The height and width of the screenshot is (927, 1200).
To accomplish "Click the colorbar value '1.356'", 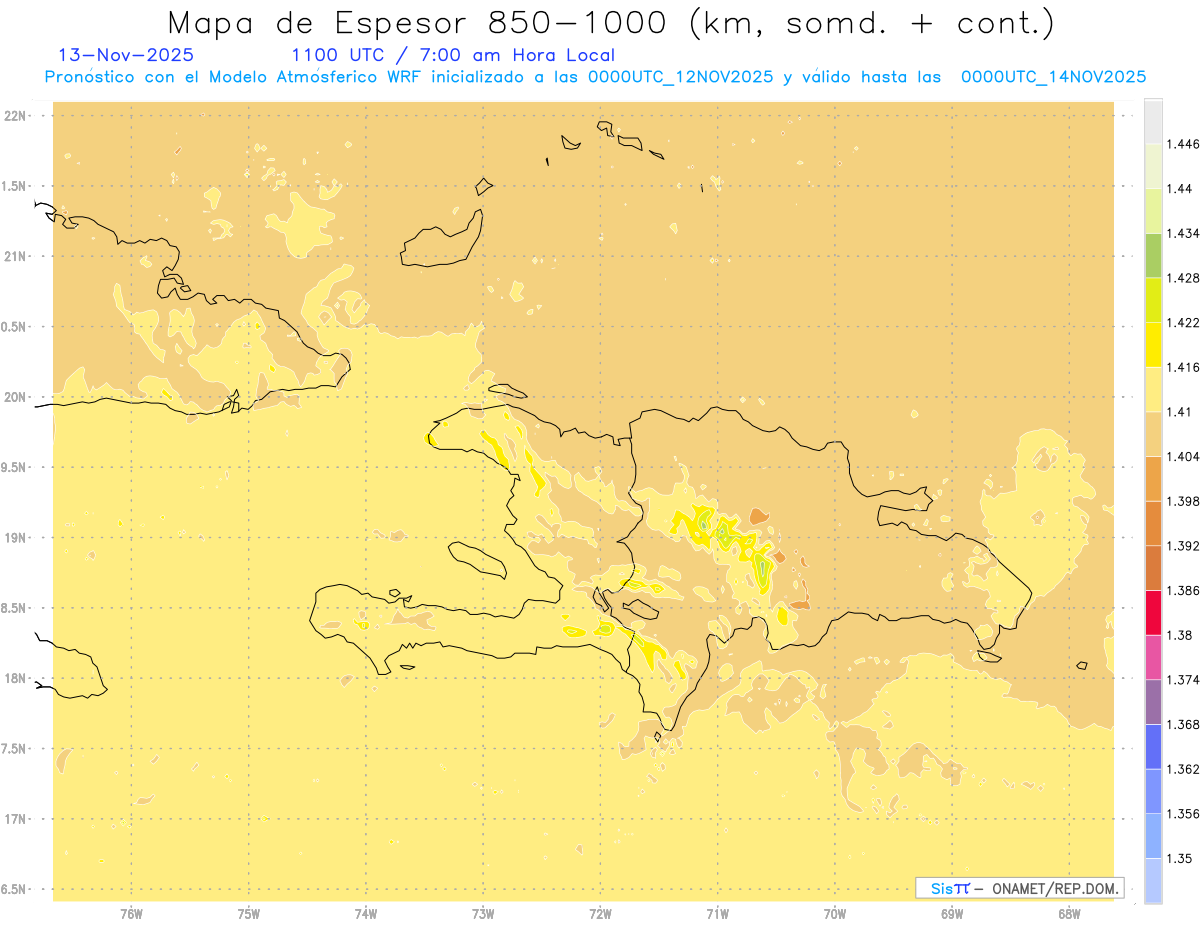I will tap(1183, 814).
